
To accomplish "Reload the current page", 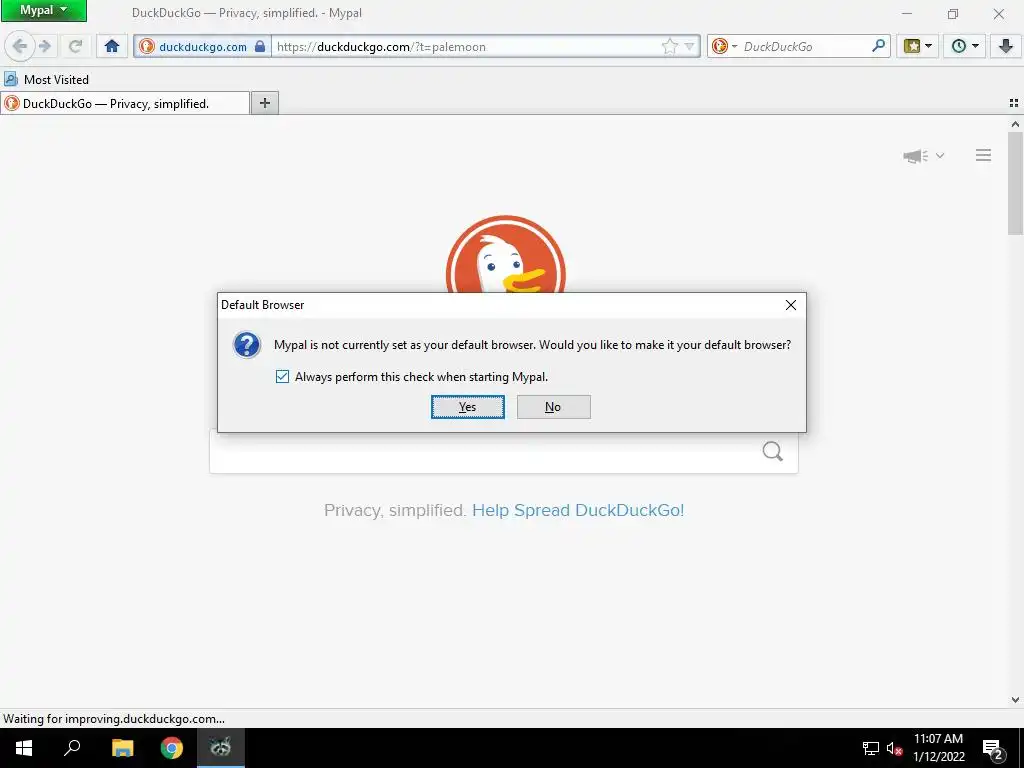I will click(x=75, y=46).
